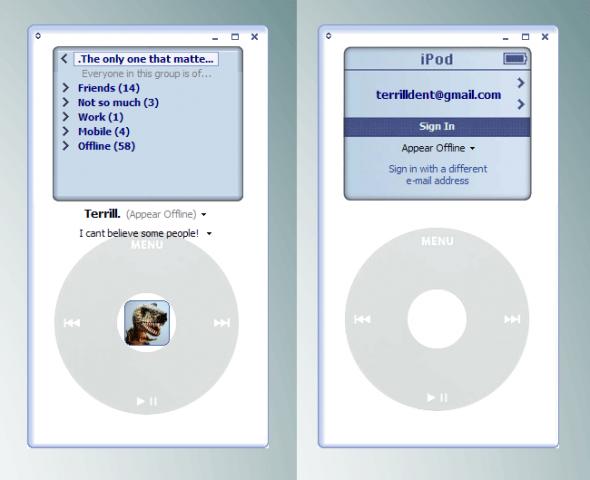Click previous track on left iPod wheel
Image resolution: width=590 pixels, height=480 pixels.
[x=72, y=323]
